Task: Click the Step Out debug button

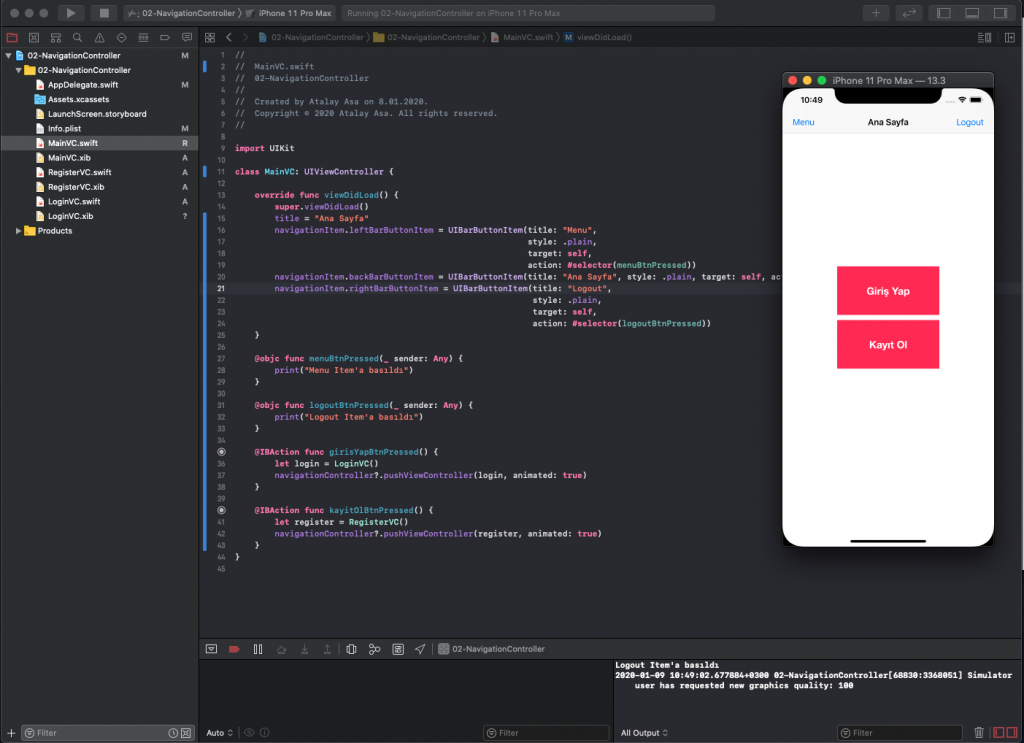Action: pos(327,649)
